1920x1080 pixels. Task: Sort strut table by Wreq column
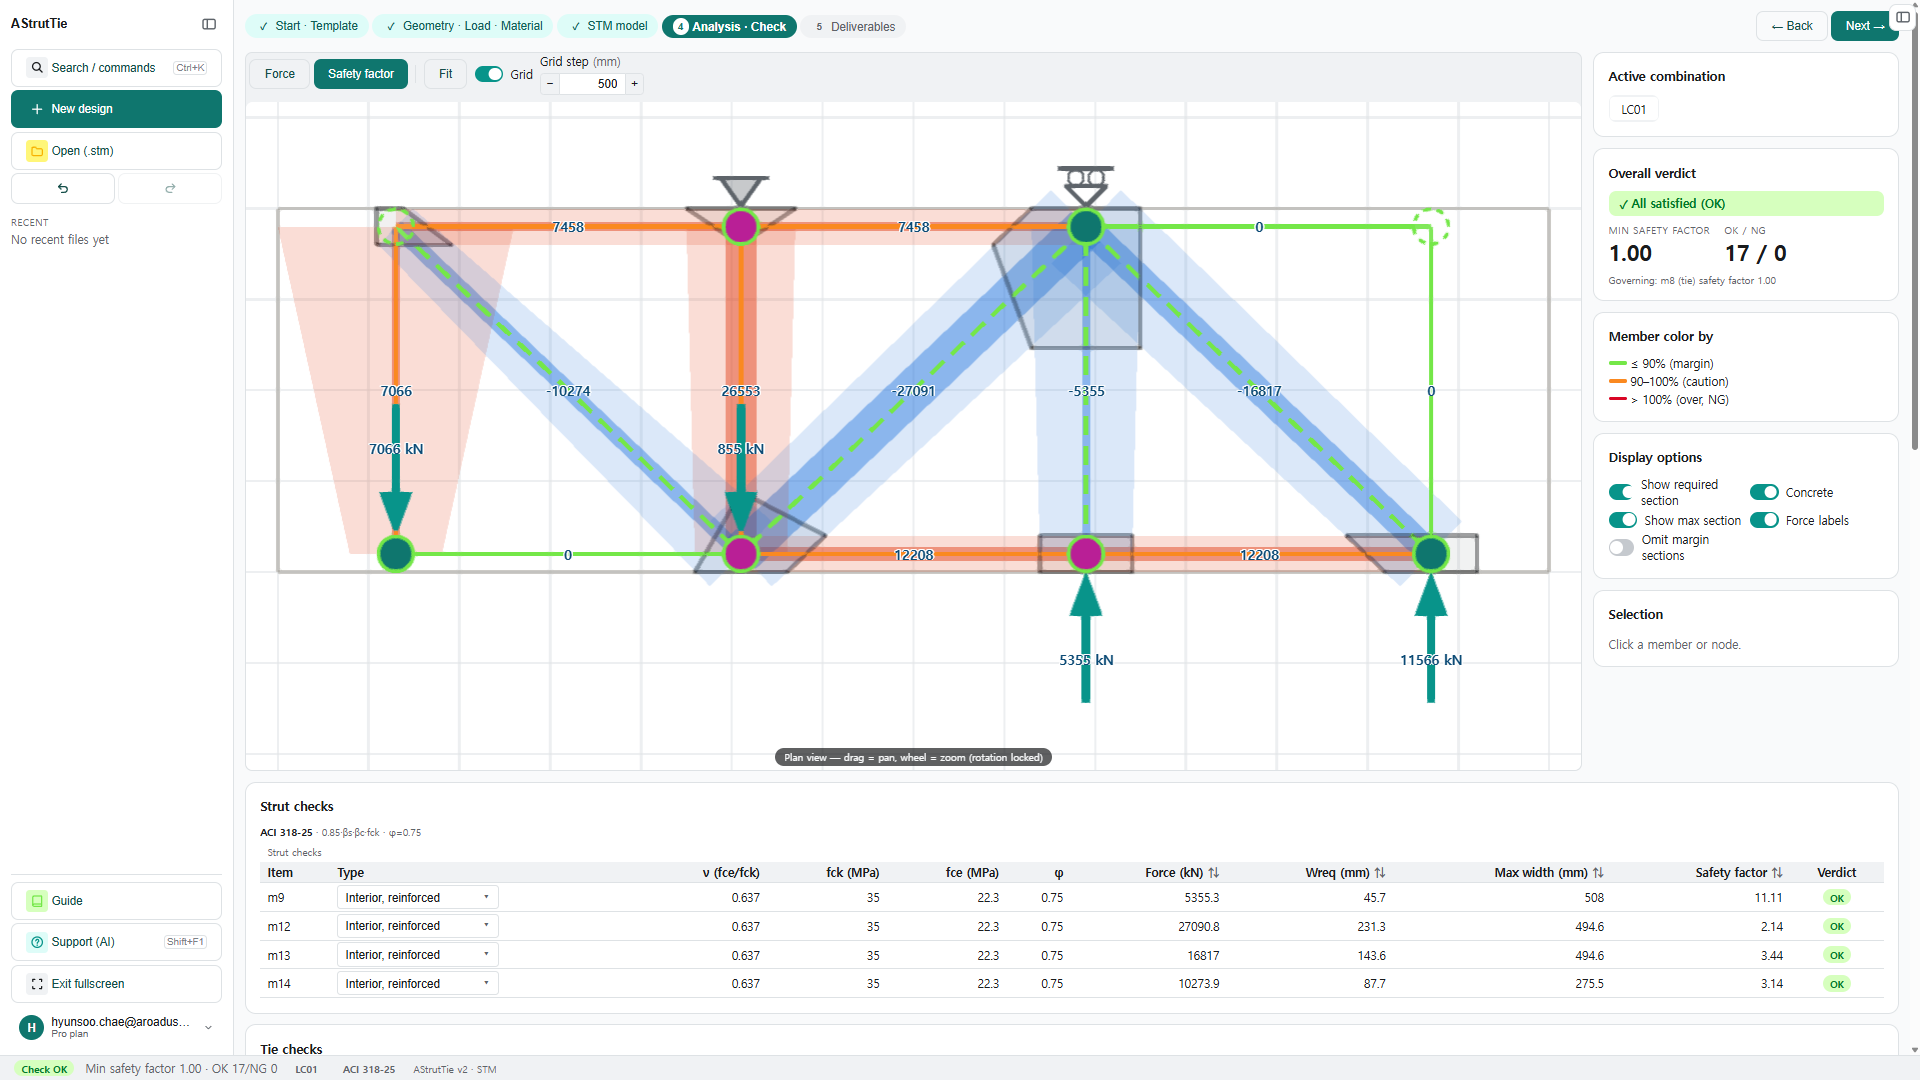1380,873
